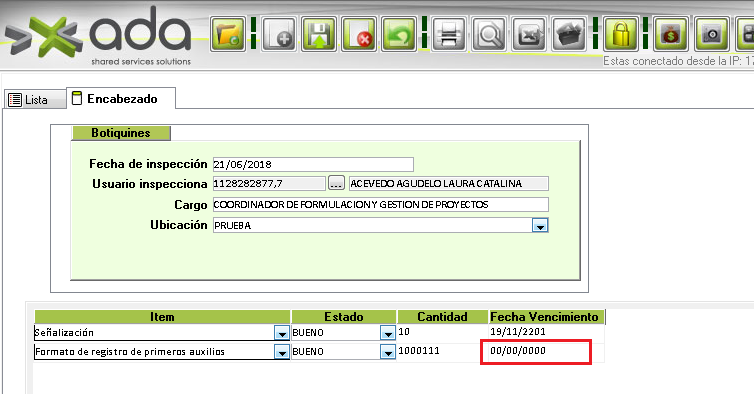Click the ellipsis button beside Usuario inspecciona
Image resolution: width=754 pixels, height=394 pixels.
[336, 183]
